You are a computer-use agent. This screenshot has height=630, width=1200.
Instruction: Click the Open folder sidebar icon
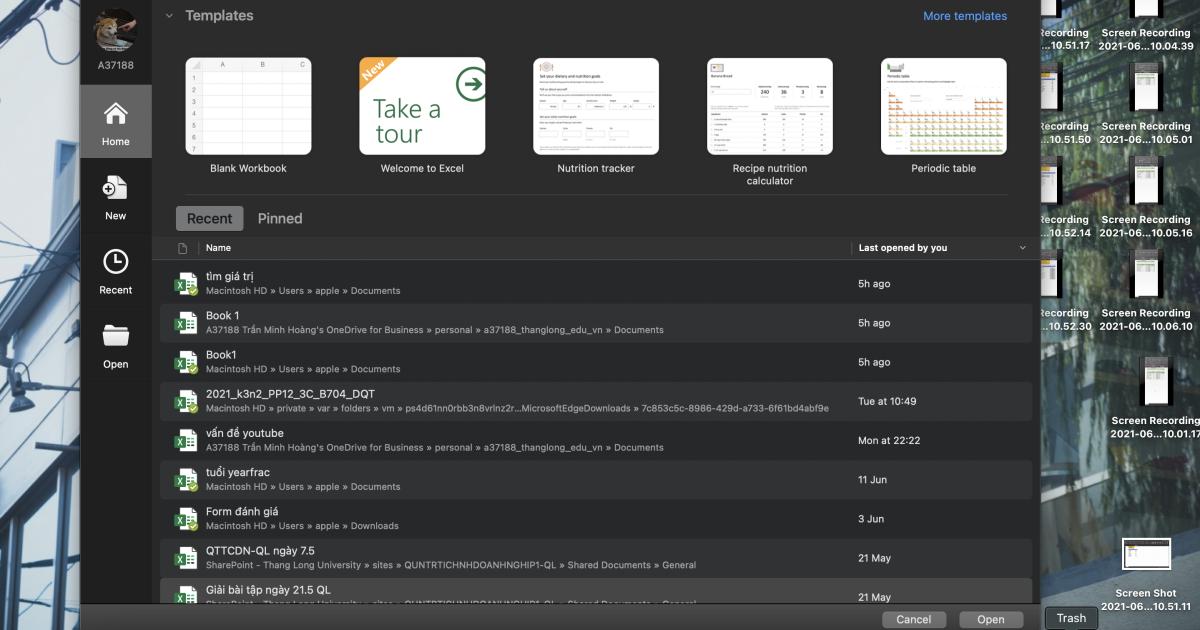(x=116, y=336)
